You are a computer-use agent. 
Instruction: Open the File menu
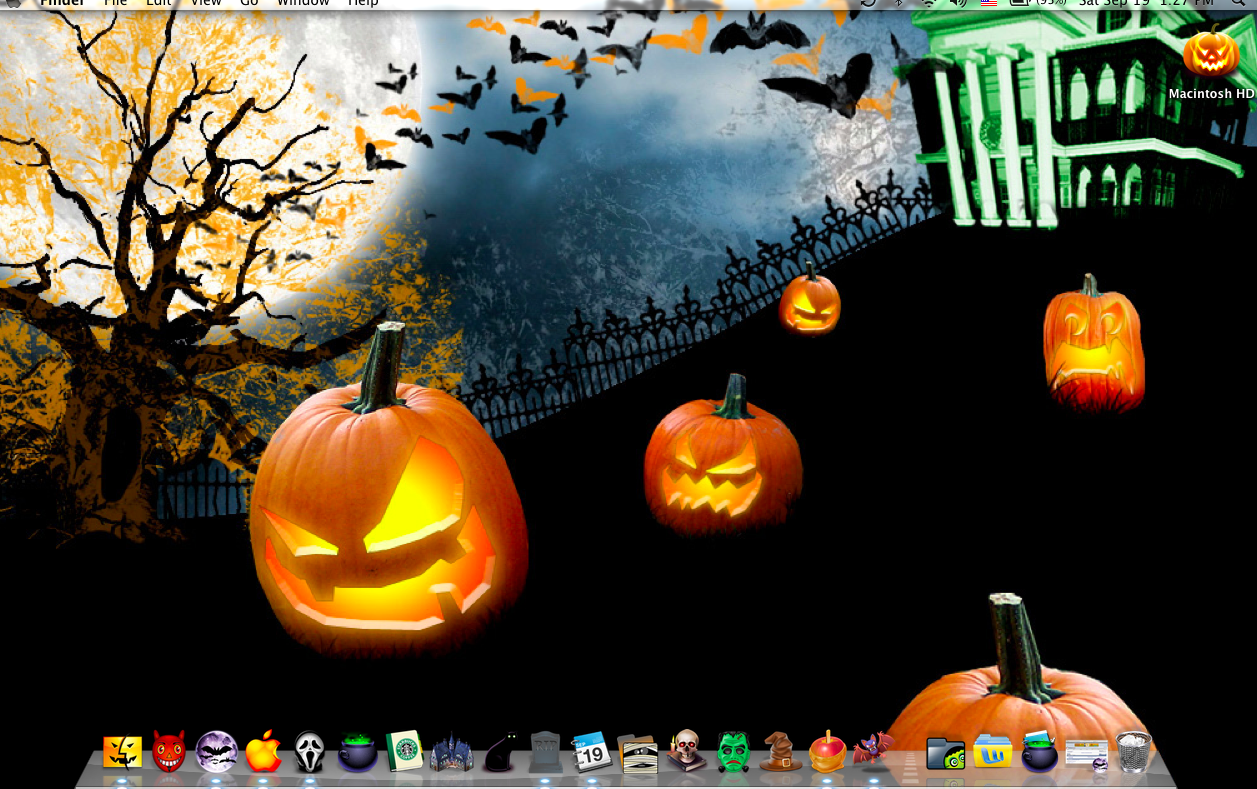[116, 3]
